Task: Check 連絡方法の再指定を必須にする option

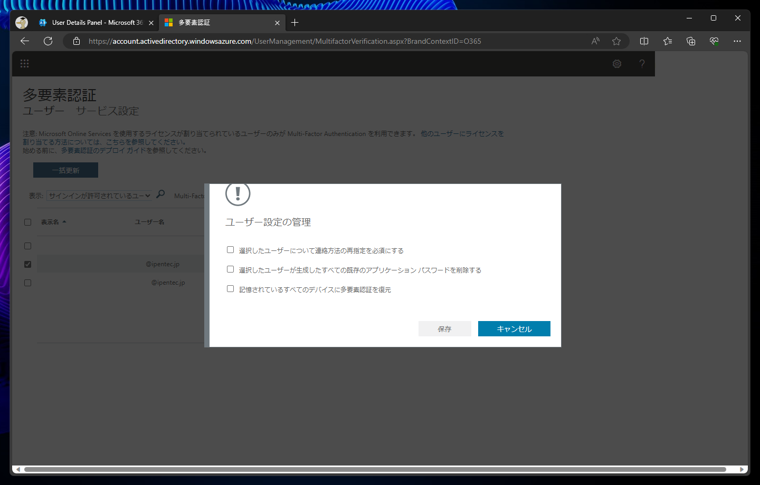Action: coord(230,250)
